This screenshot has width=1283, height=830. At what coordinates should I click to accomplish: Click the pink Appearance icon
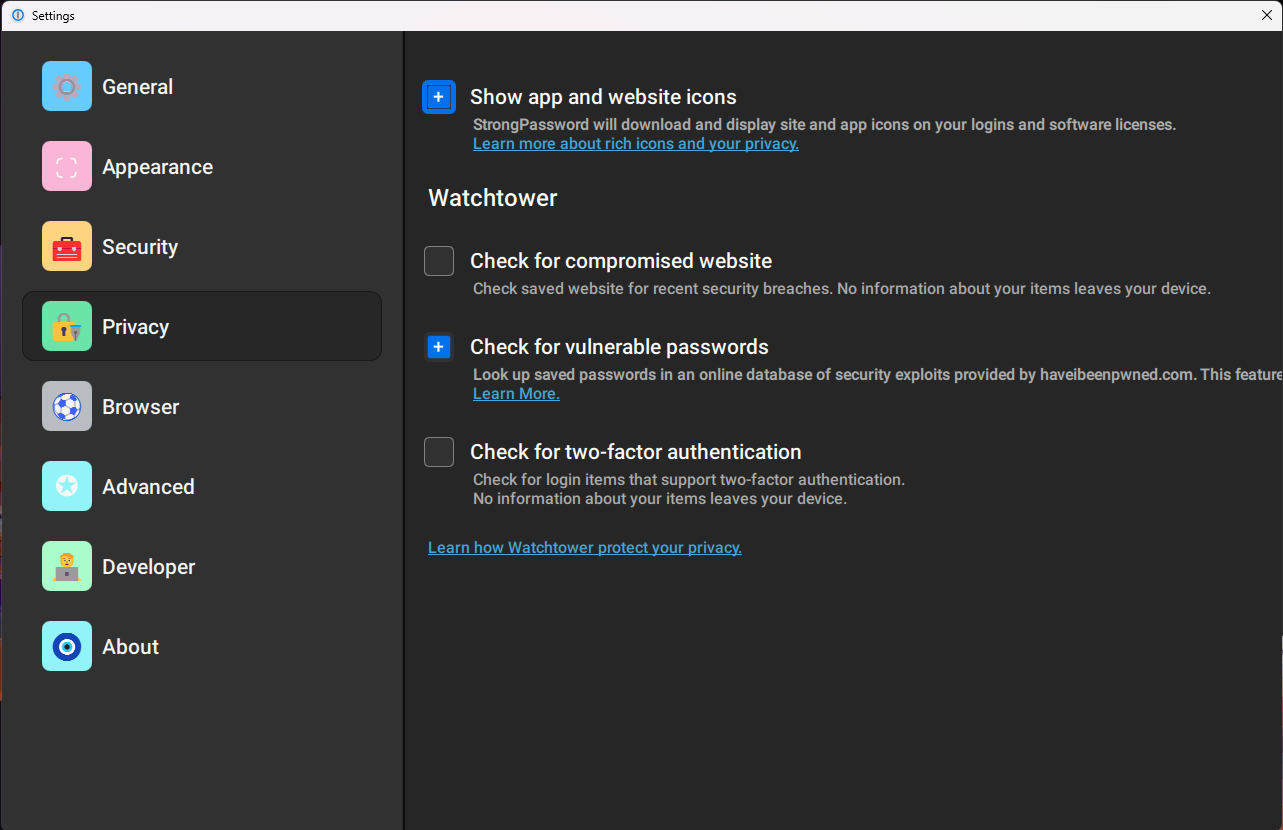tap(67, 166)
